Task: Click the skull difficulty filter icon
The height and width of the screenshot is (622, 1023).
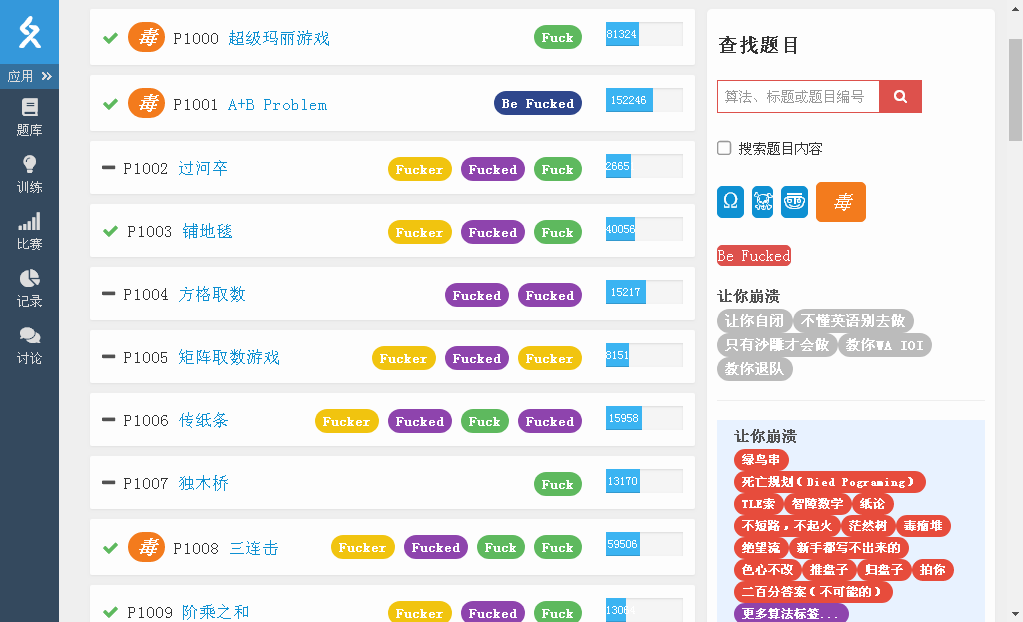Action: 762,201
